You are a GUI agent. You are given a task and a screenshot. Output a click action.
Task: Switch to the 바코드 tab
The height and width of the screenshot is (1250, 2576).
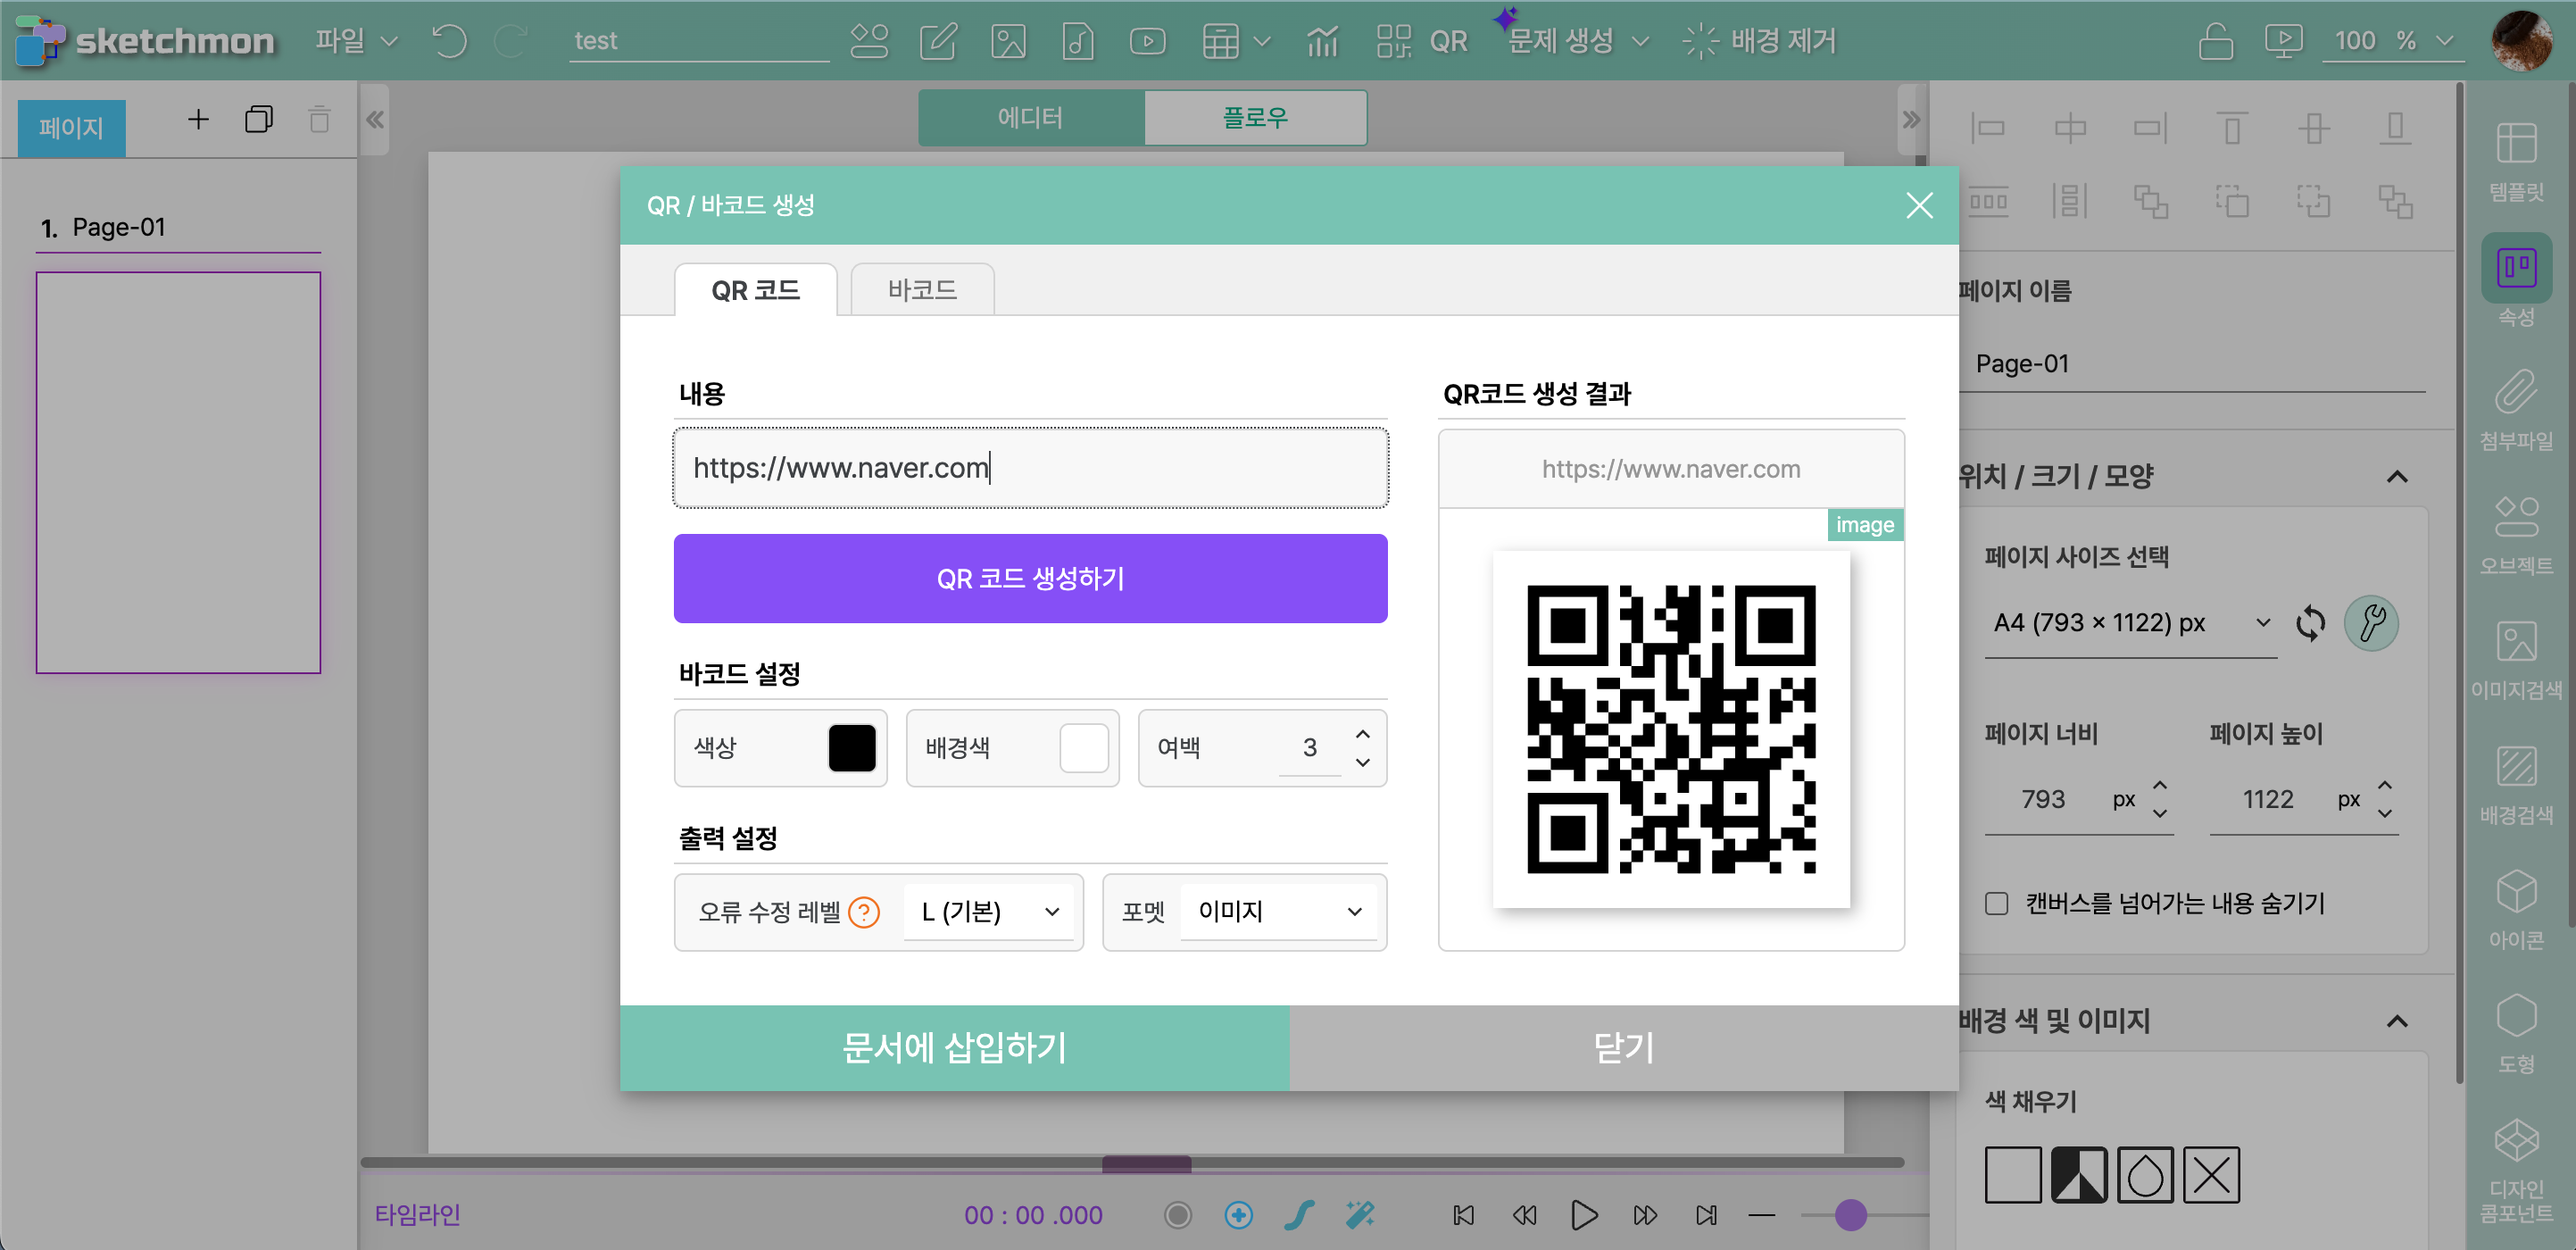tap(921, 290)
